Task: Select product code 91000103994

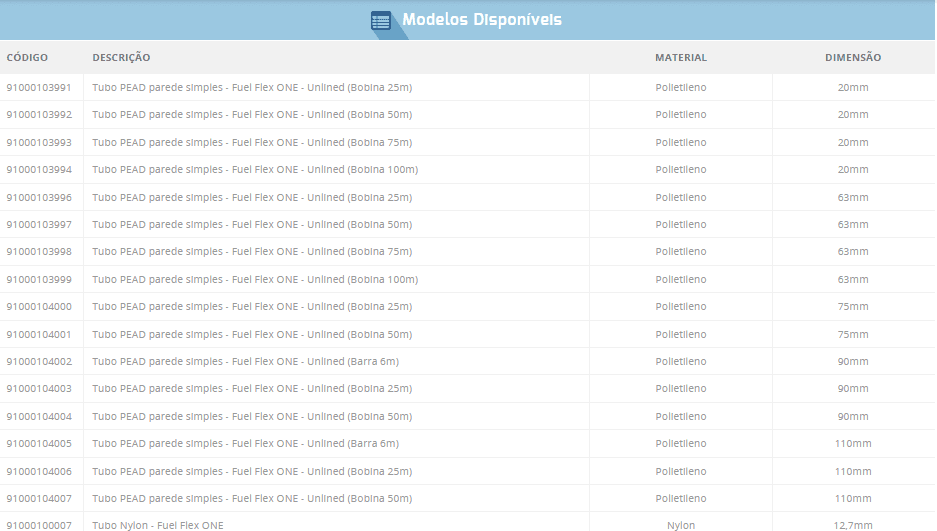Action: (x=39, y=170)
